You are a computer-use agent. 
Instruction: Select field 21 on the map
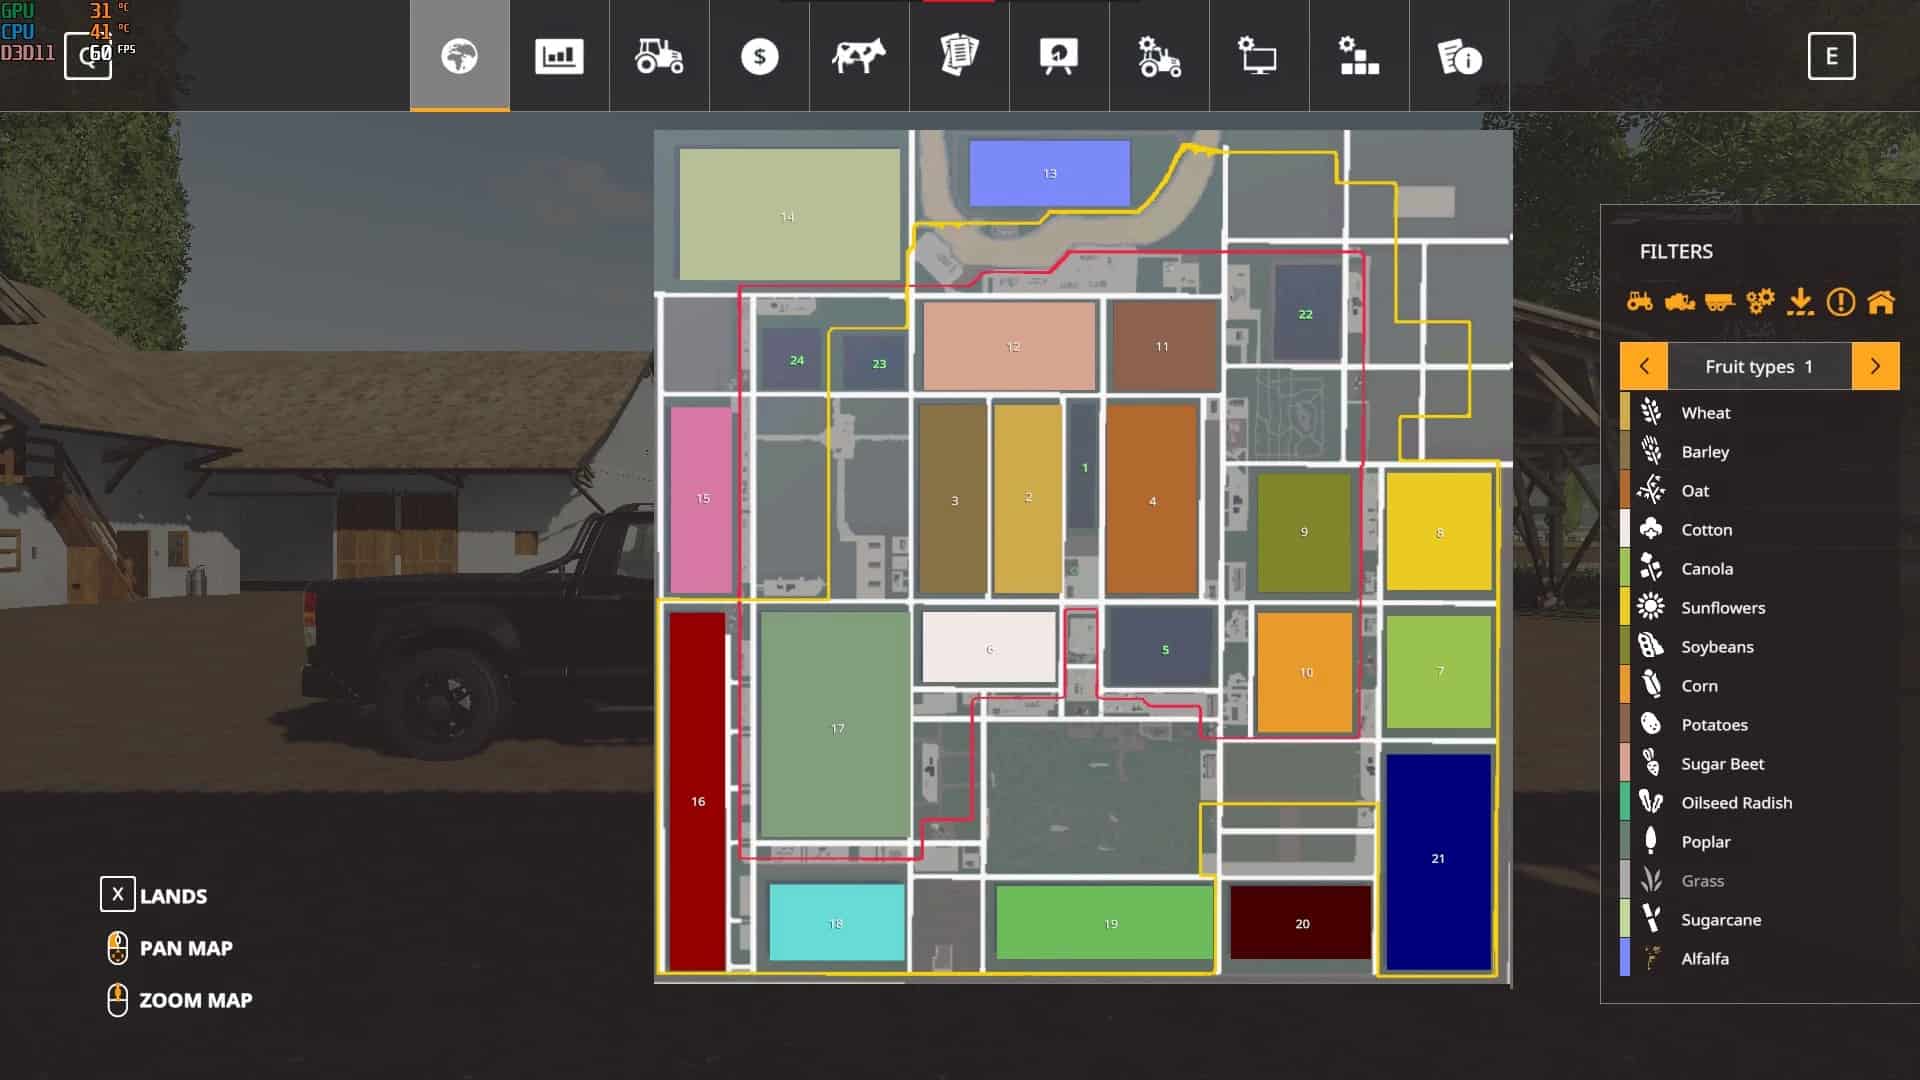(1438, 858)
